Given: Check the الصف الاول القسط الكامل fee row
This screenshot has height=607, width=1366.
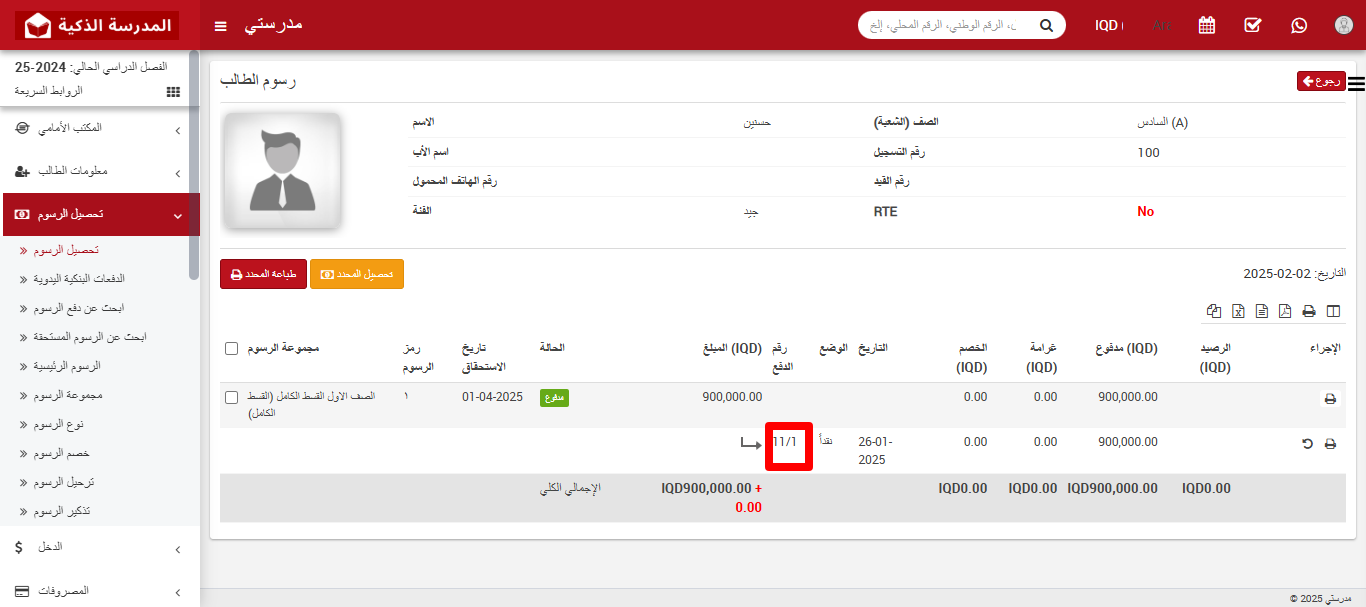Looking at the screenshot, I should 232,397.
